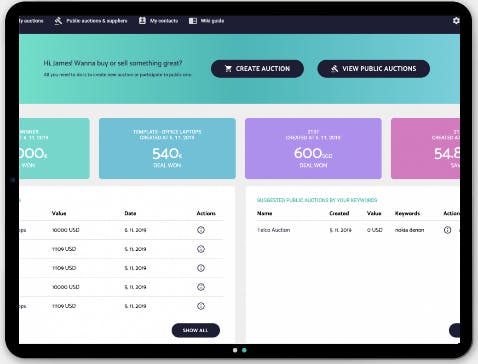This screenshot has width=478, height=364.
Task: Switch to the white carousel page dot
Action: 235,350
